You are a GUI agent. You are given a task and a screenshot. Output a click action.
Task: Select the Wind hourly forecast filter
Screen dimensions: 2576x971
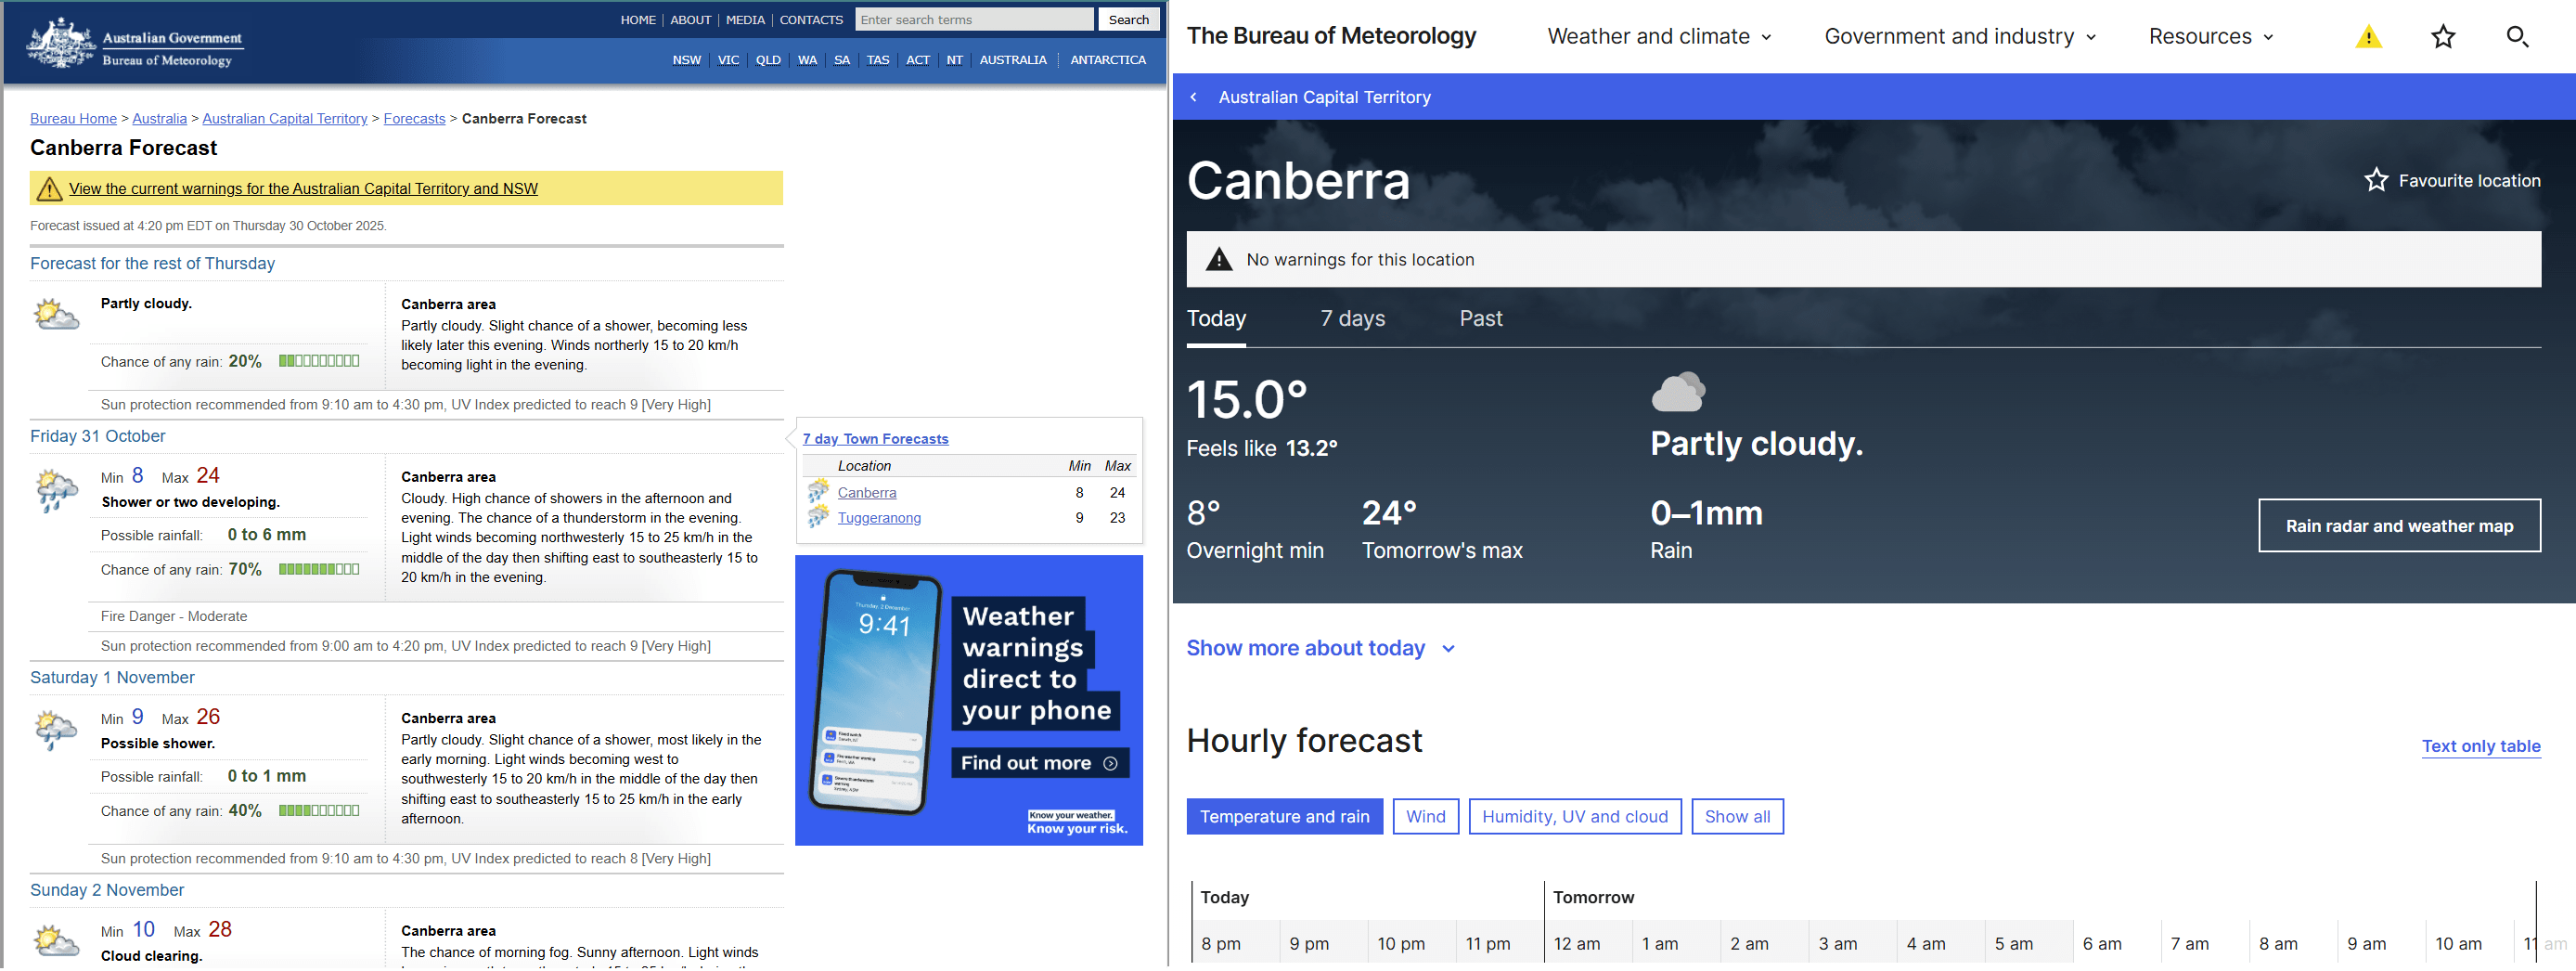[1425, 817]
